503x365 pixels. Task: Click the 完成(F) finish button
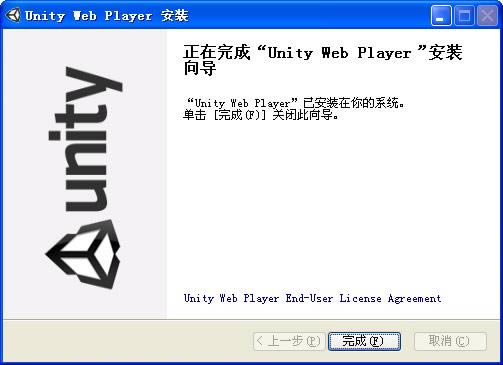click(x=364, y=341)
